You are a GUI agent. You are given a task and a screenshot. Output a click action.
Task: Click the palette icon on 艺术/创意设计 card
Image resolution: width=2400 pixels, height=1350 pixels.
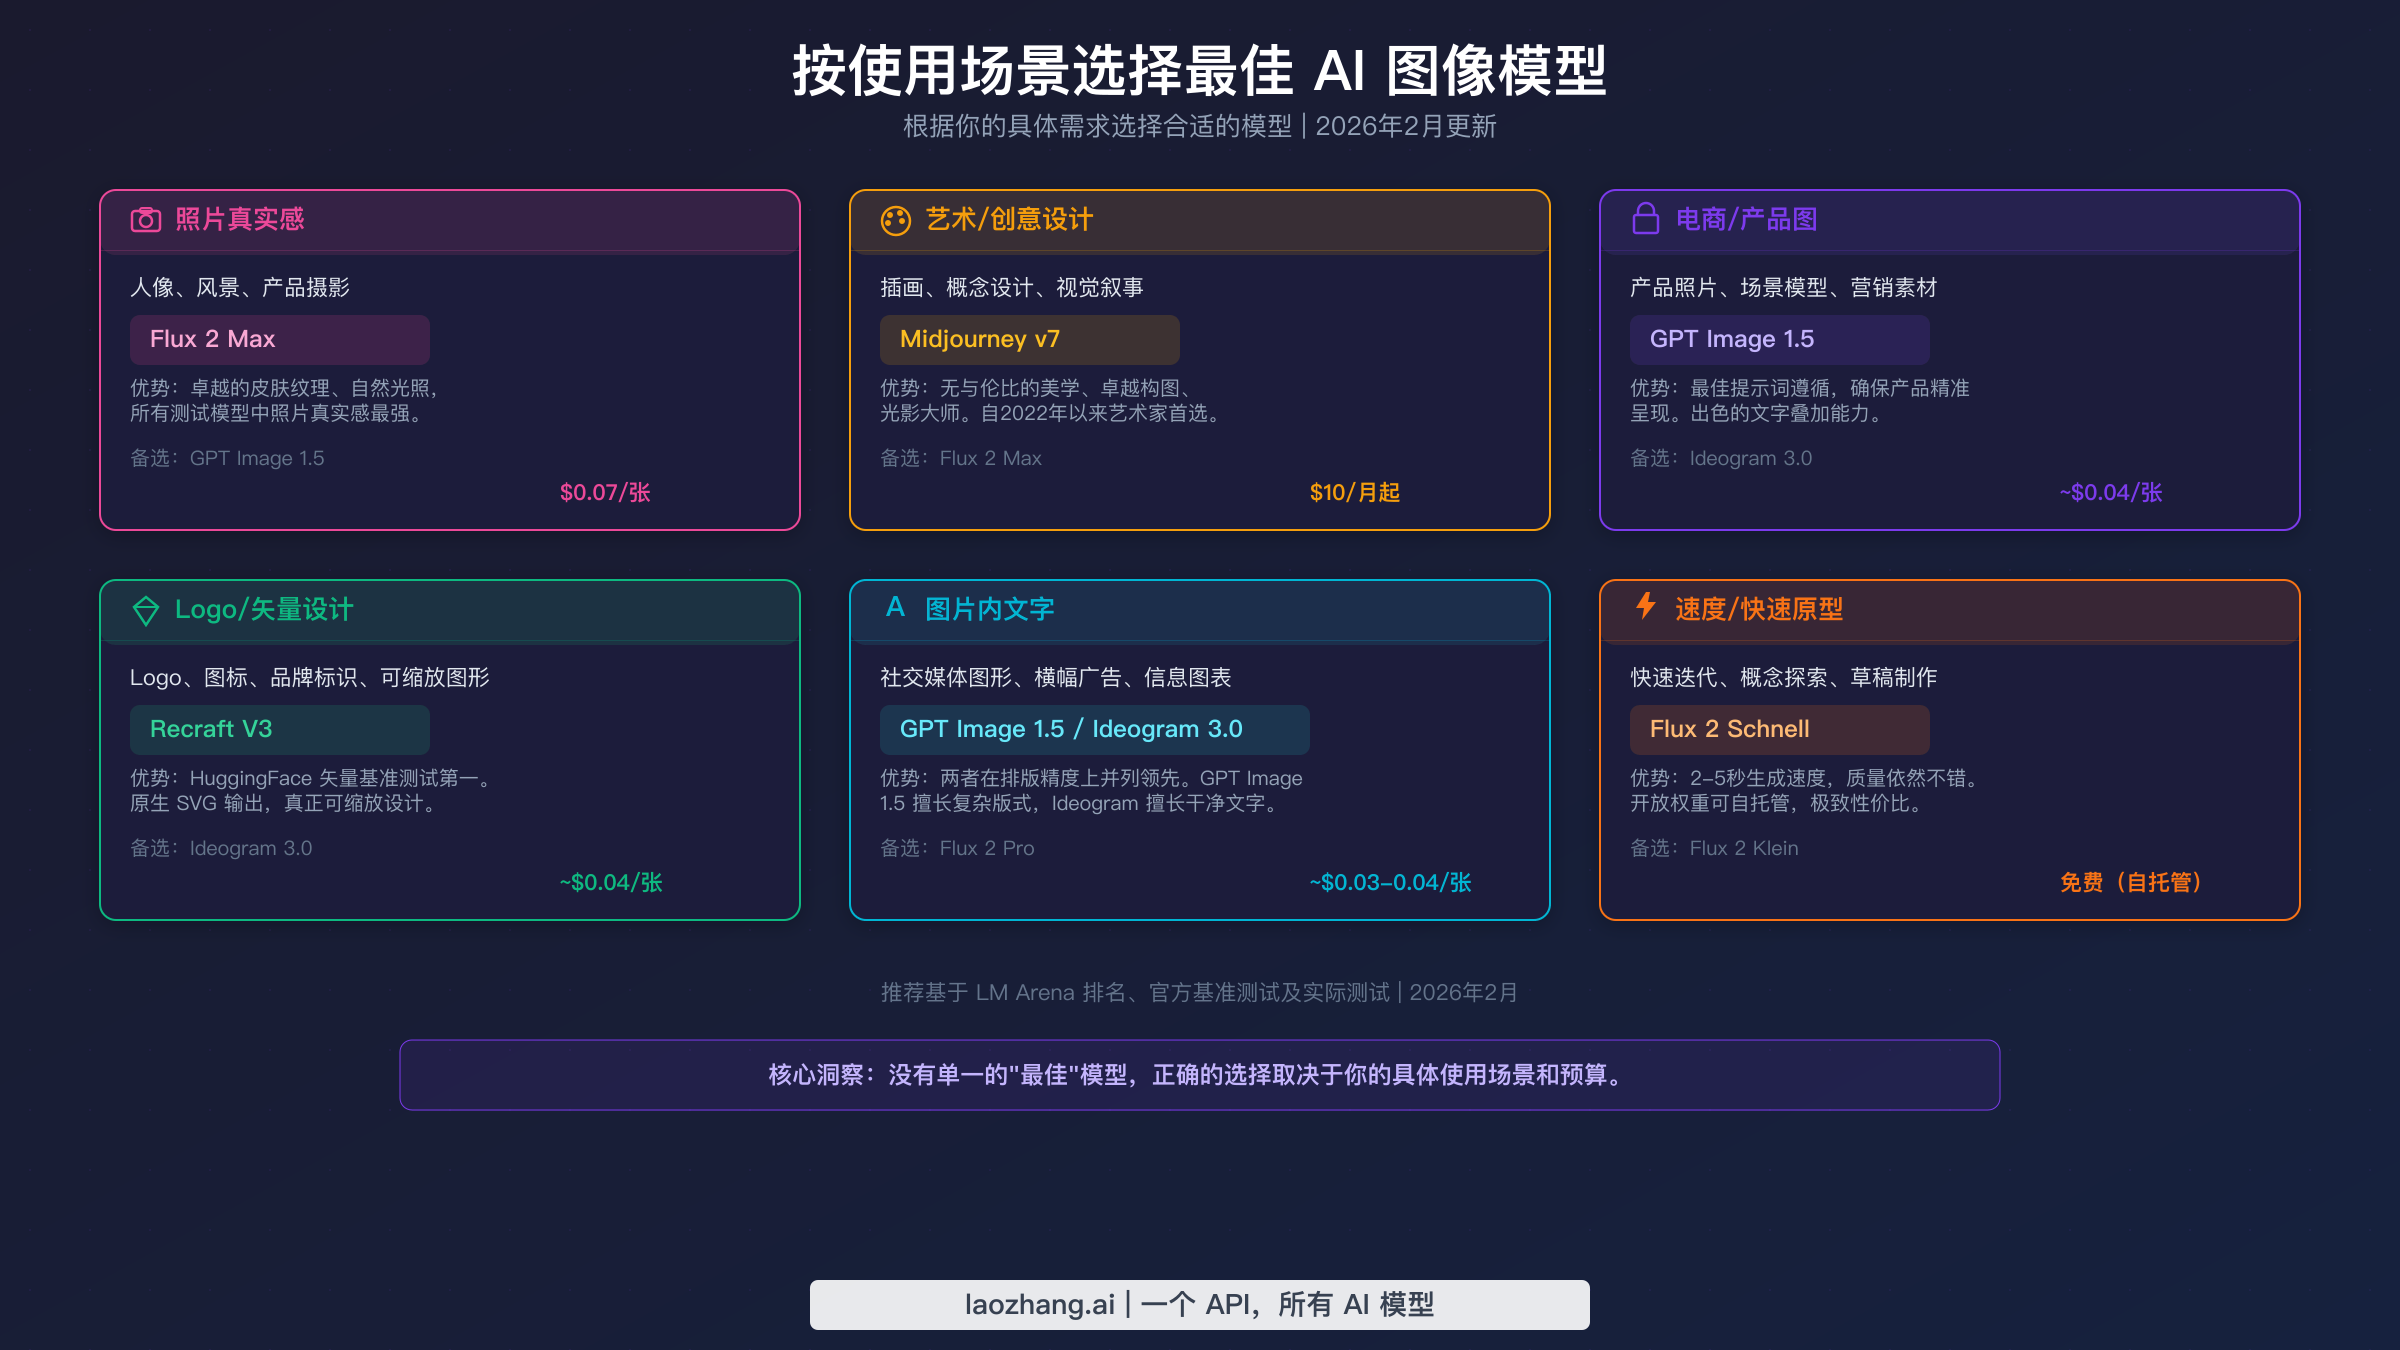(x=896, y=219)
